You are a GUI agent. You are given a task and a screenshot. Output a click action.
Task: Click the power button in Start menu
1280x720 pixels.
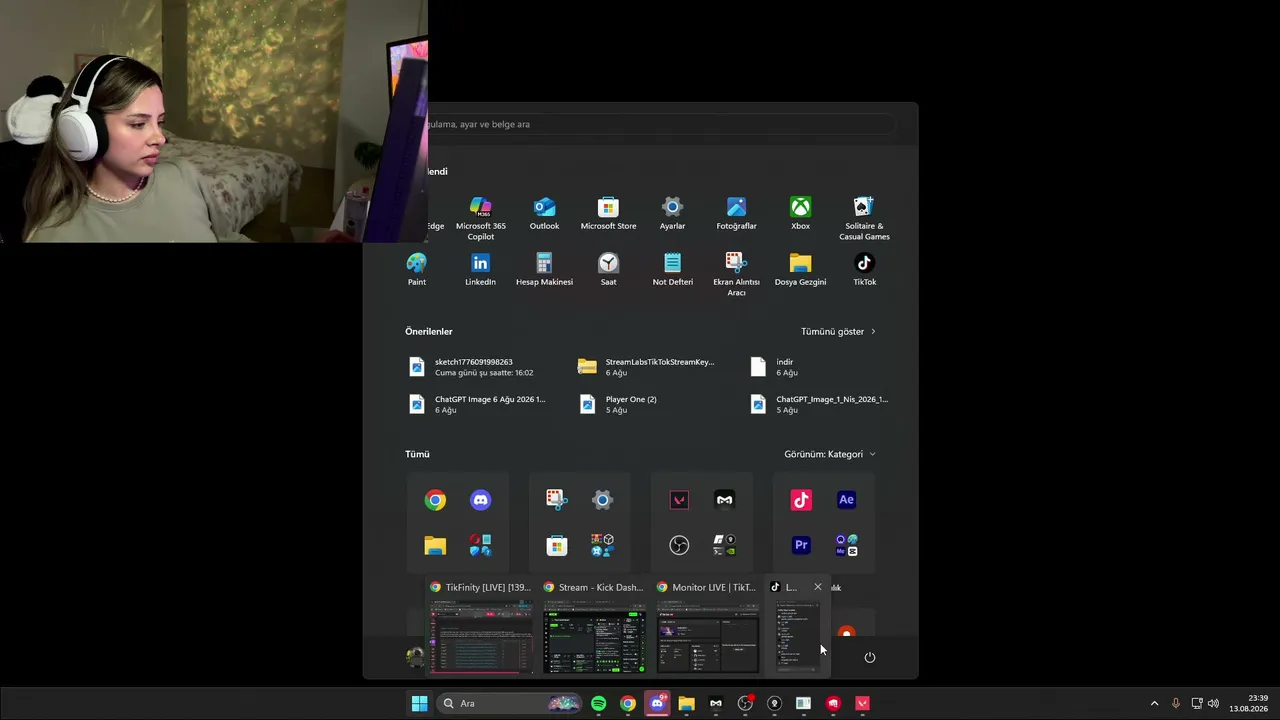click(x=869, y=657)
